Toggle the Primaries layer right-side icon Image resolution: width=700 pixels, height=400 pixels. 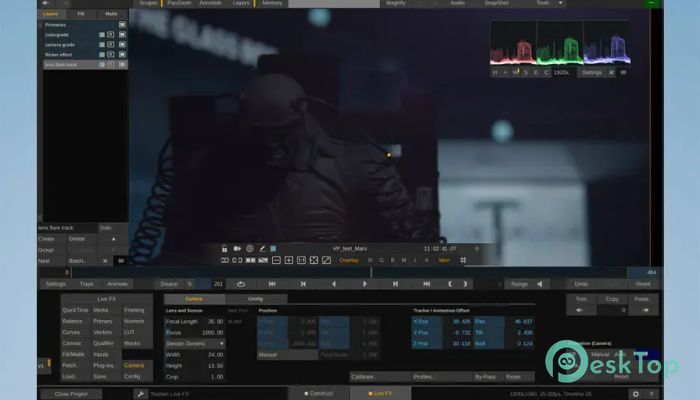coord(122,25)
